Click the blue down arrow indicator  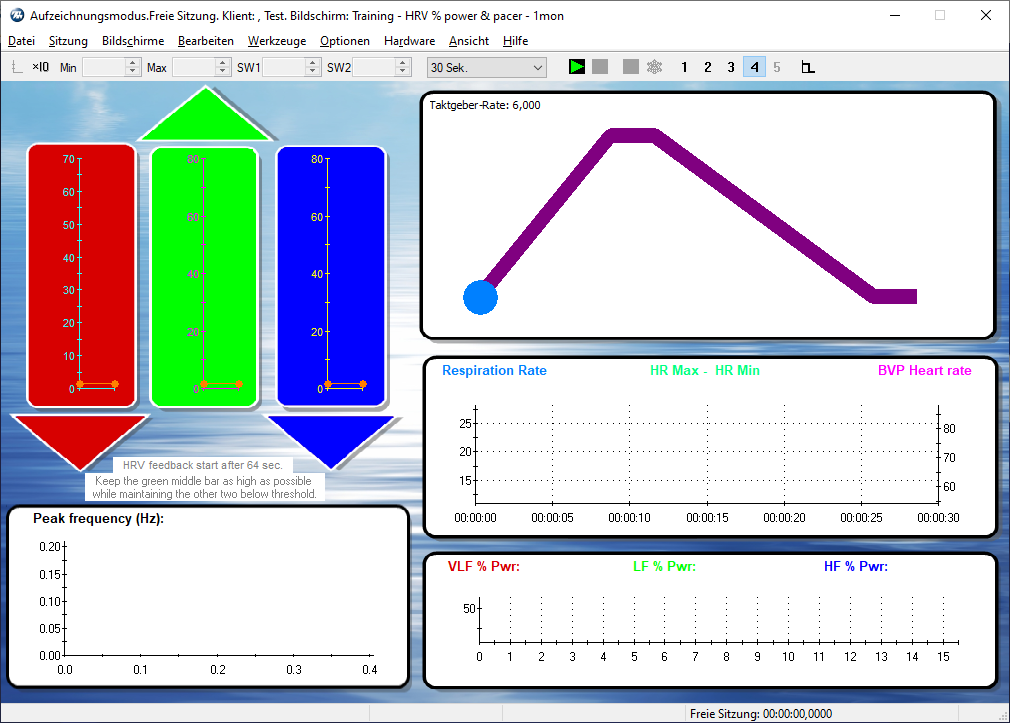pyautogui.click(x=330, y=439)
